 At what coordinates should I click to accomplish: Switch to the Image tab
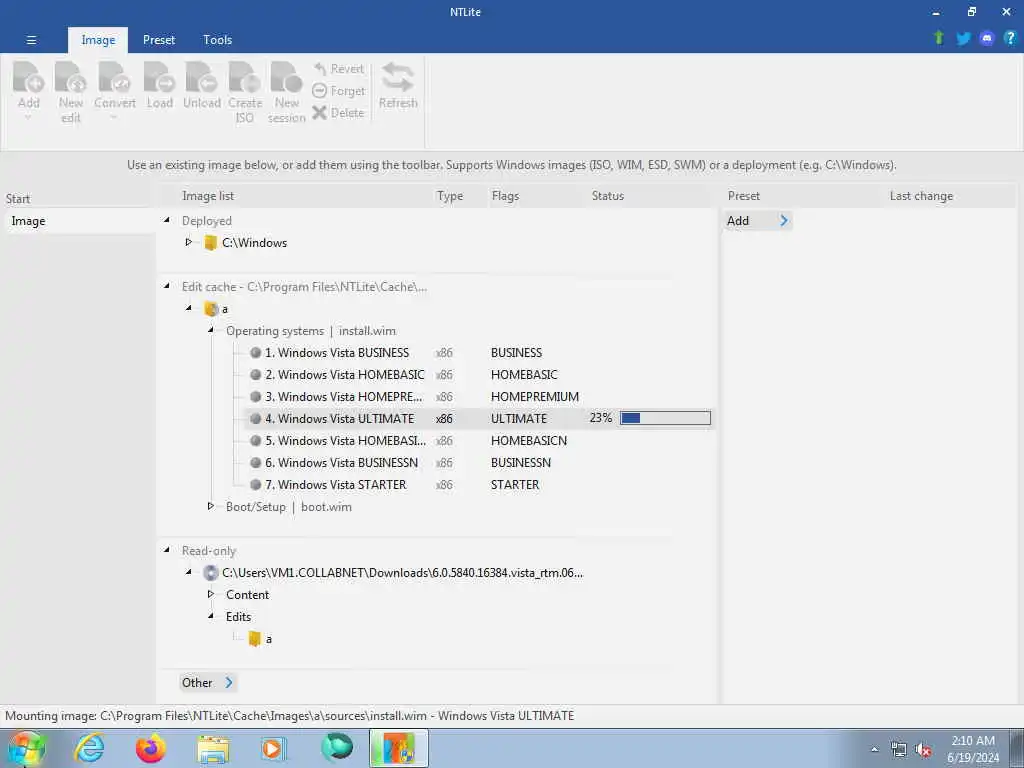(98, 40)
